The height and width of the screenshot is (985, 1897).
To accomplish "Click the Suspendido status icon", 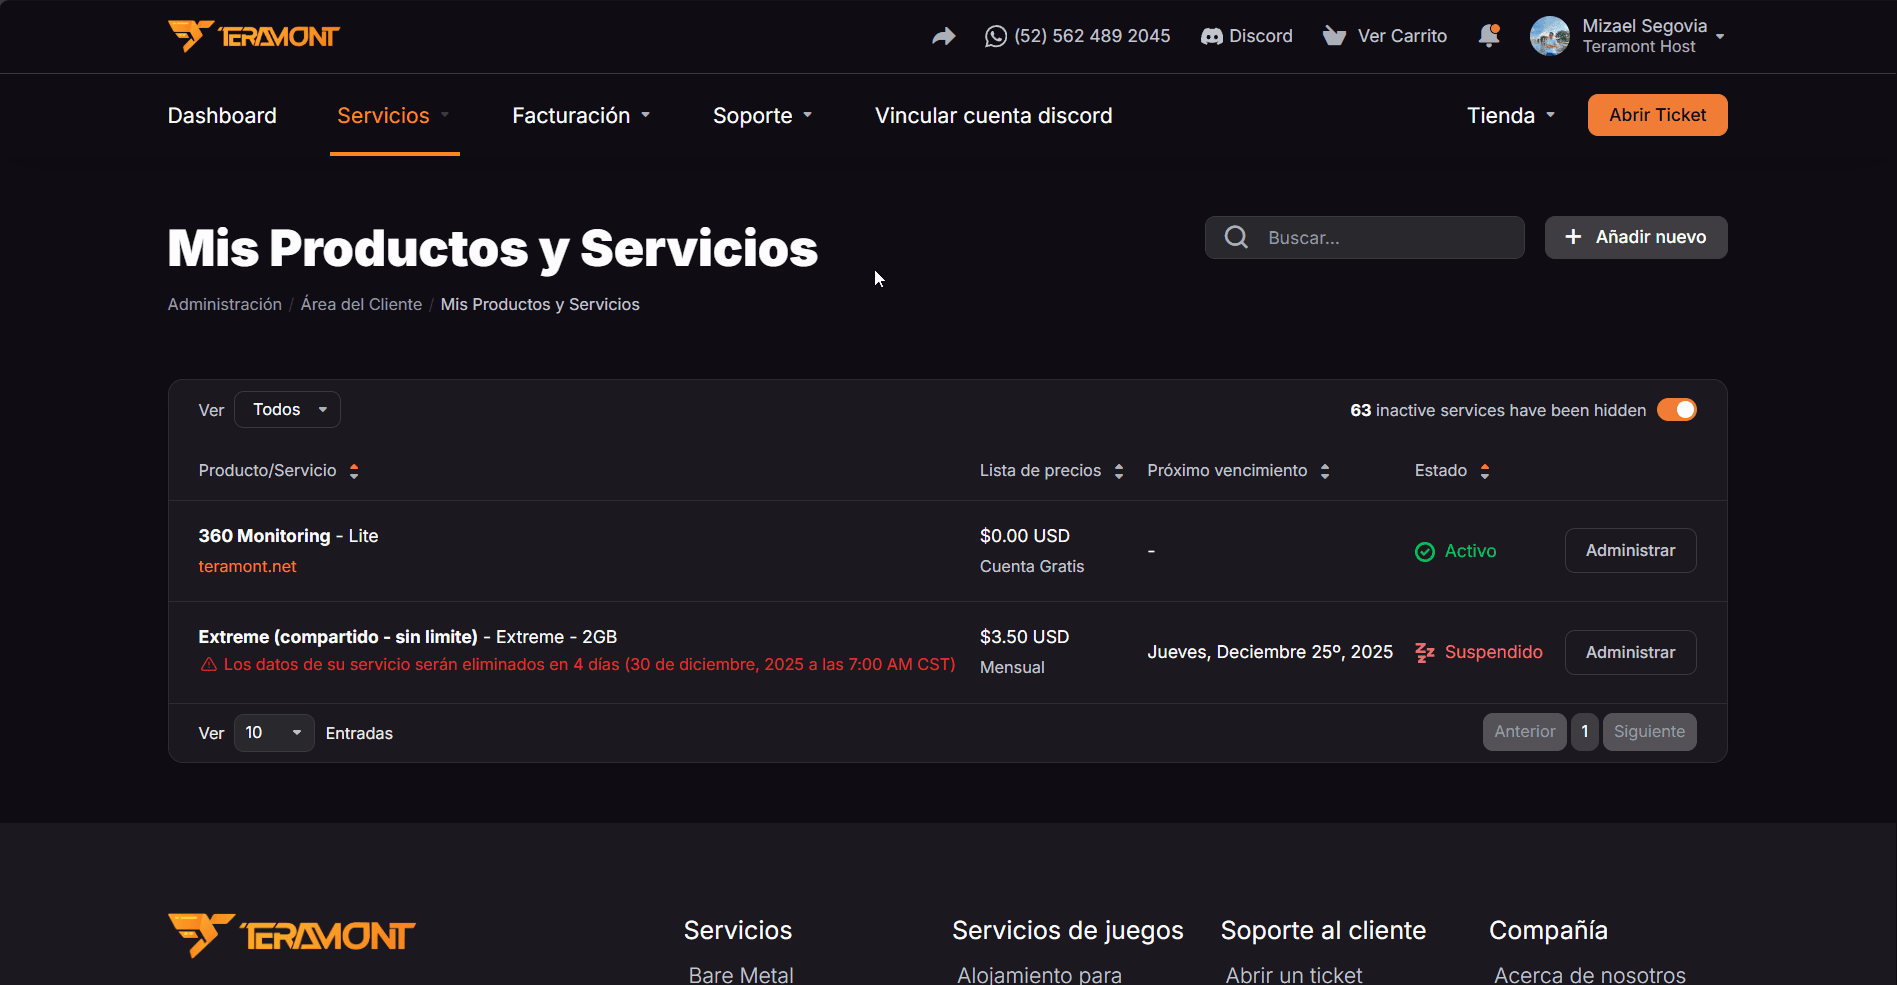I will 1425,653.
